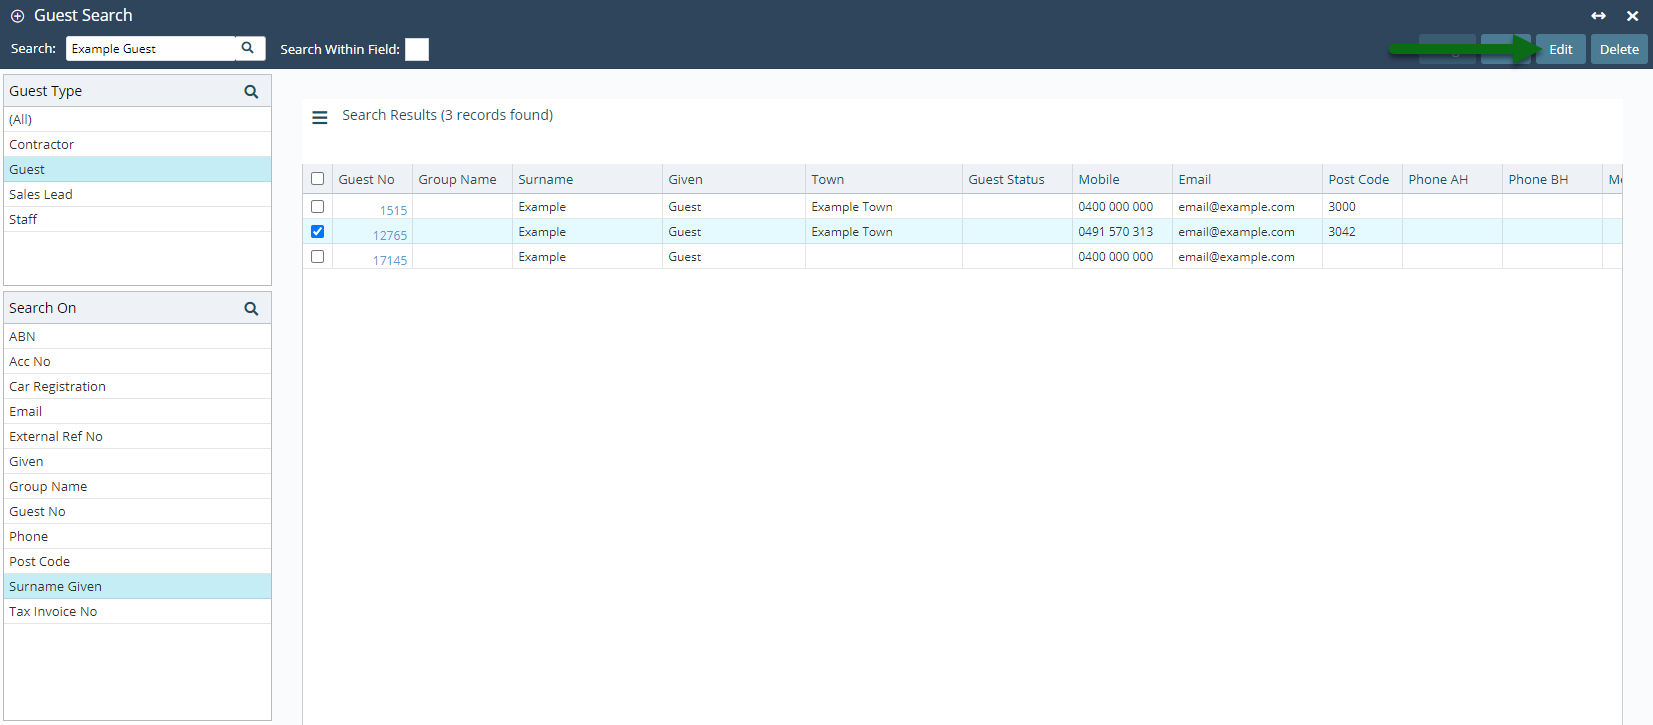Viewport: 1653px width, 725px height.
Task: Click Example Town in guest 1515 row
Action: [x=852, y=206]
